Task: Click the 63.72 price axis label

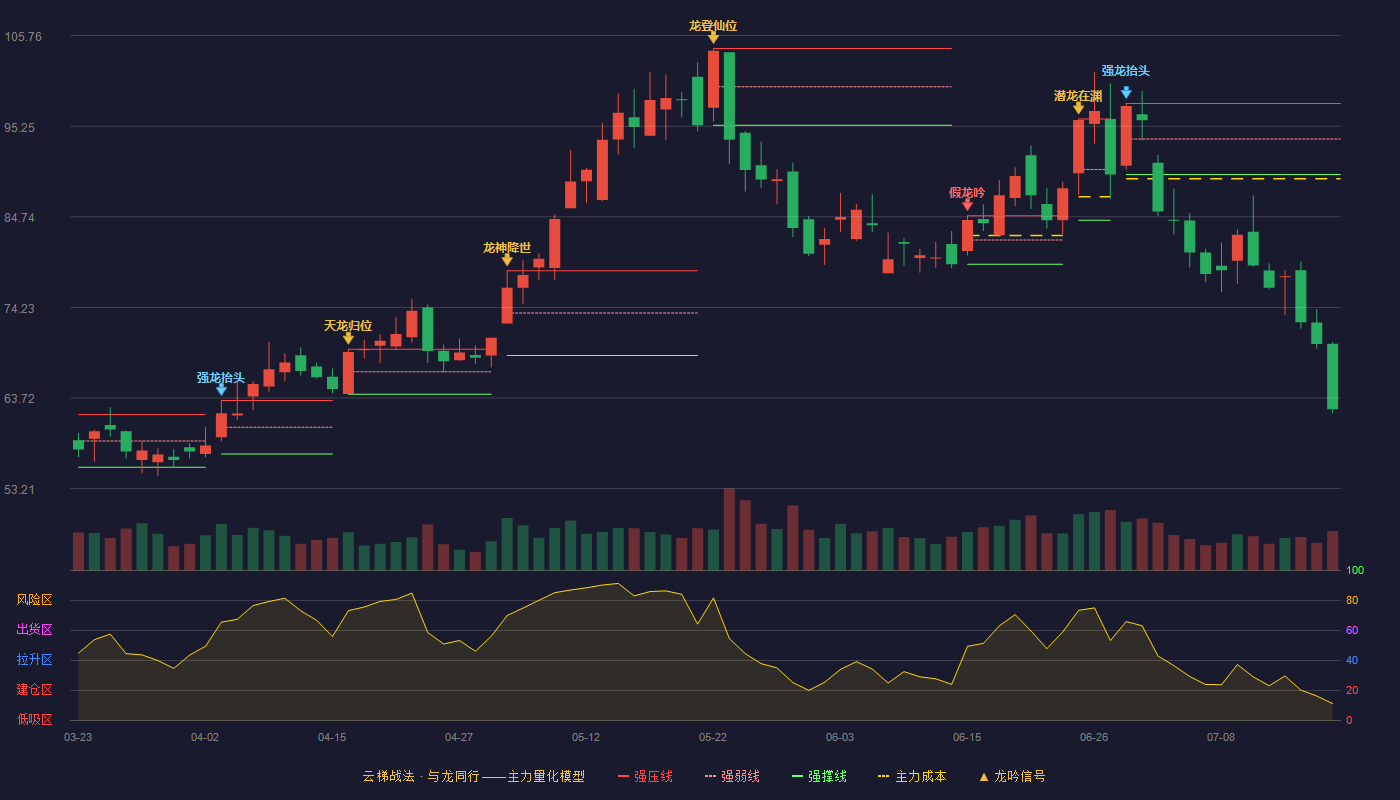Action: tap(20, 399)
